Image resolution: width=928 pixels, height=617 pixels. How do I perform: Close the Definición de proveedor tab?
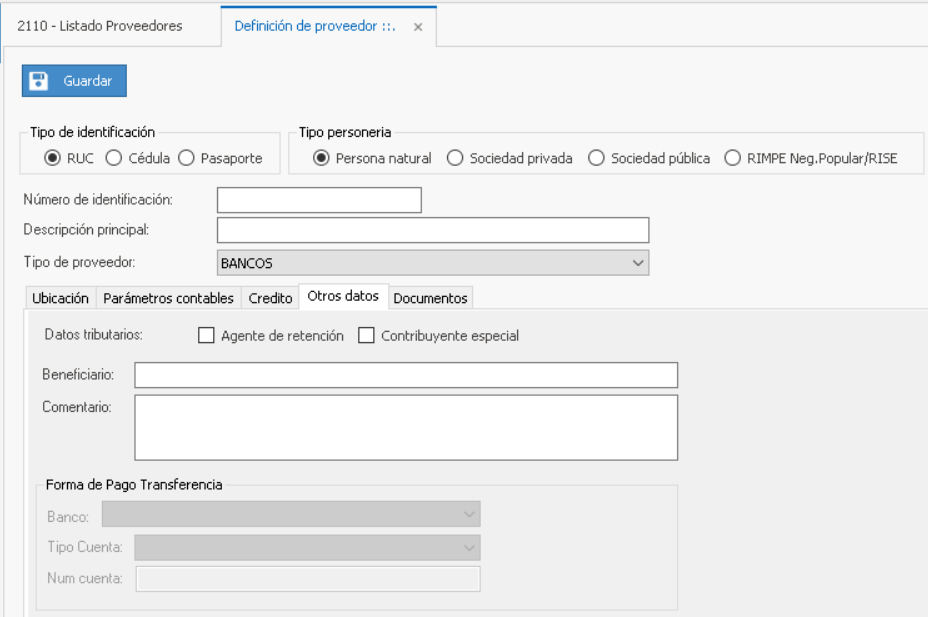click(418, 27)
